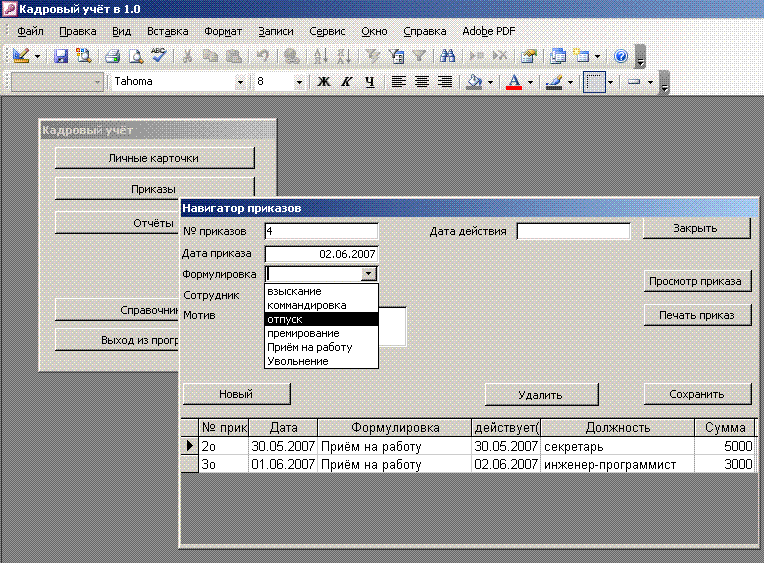Open Print Preview magnifier icon
The image size is (764, 563).
pos(135,56)
